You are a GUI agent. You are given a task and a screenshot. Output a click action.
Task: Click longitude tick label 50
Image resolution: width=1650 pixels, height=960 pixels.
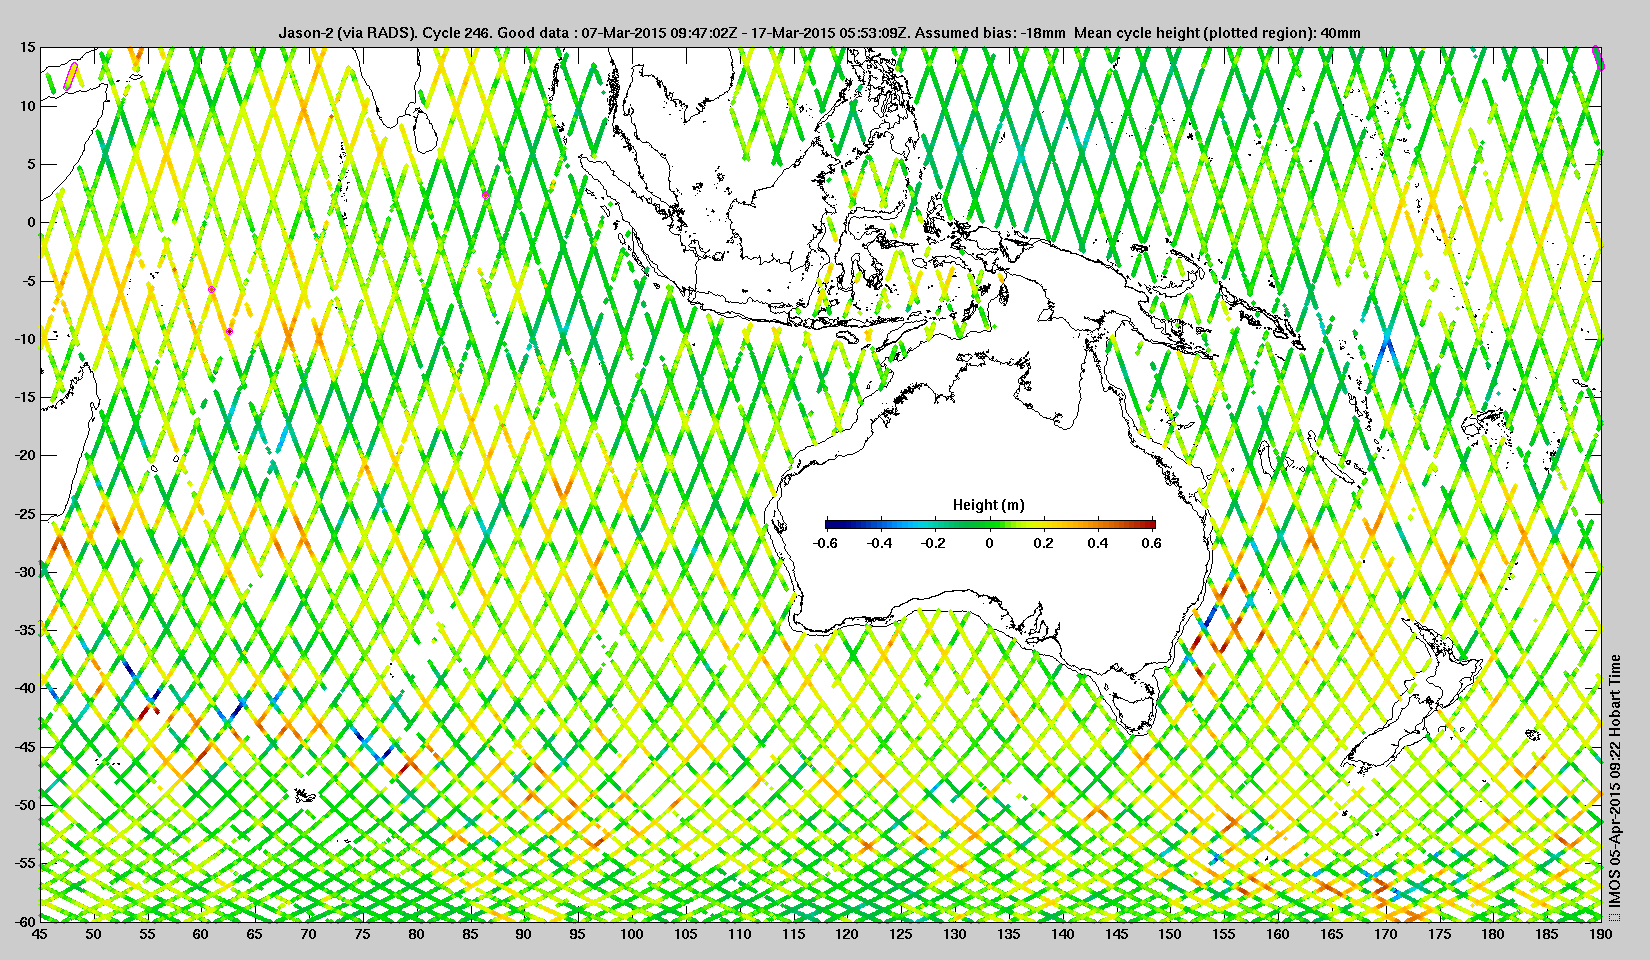tap(93, 934)
